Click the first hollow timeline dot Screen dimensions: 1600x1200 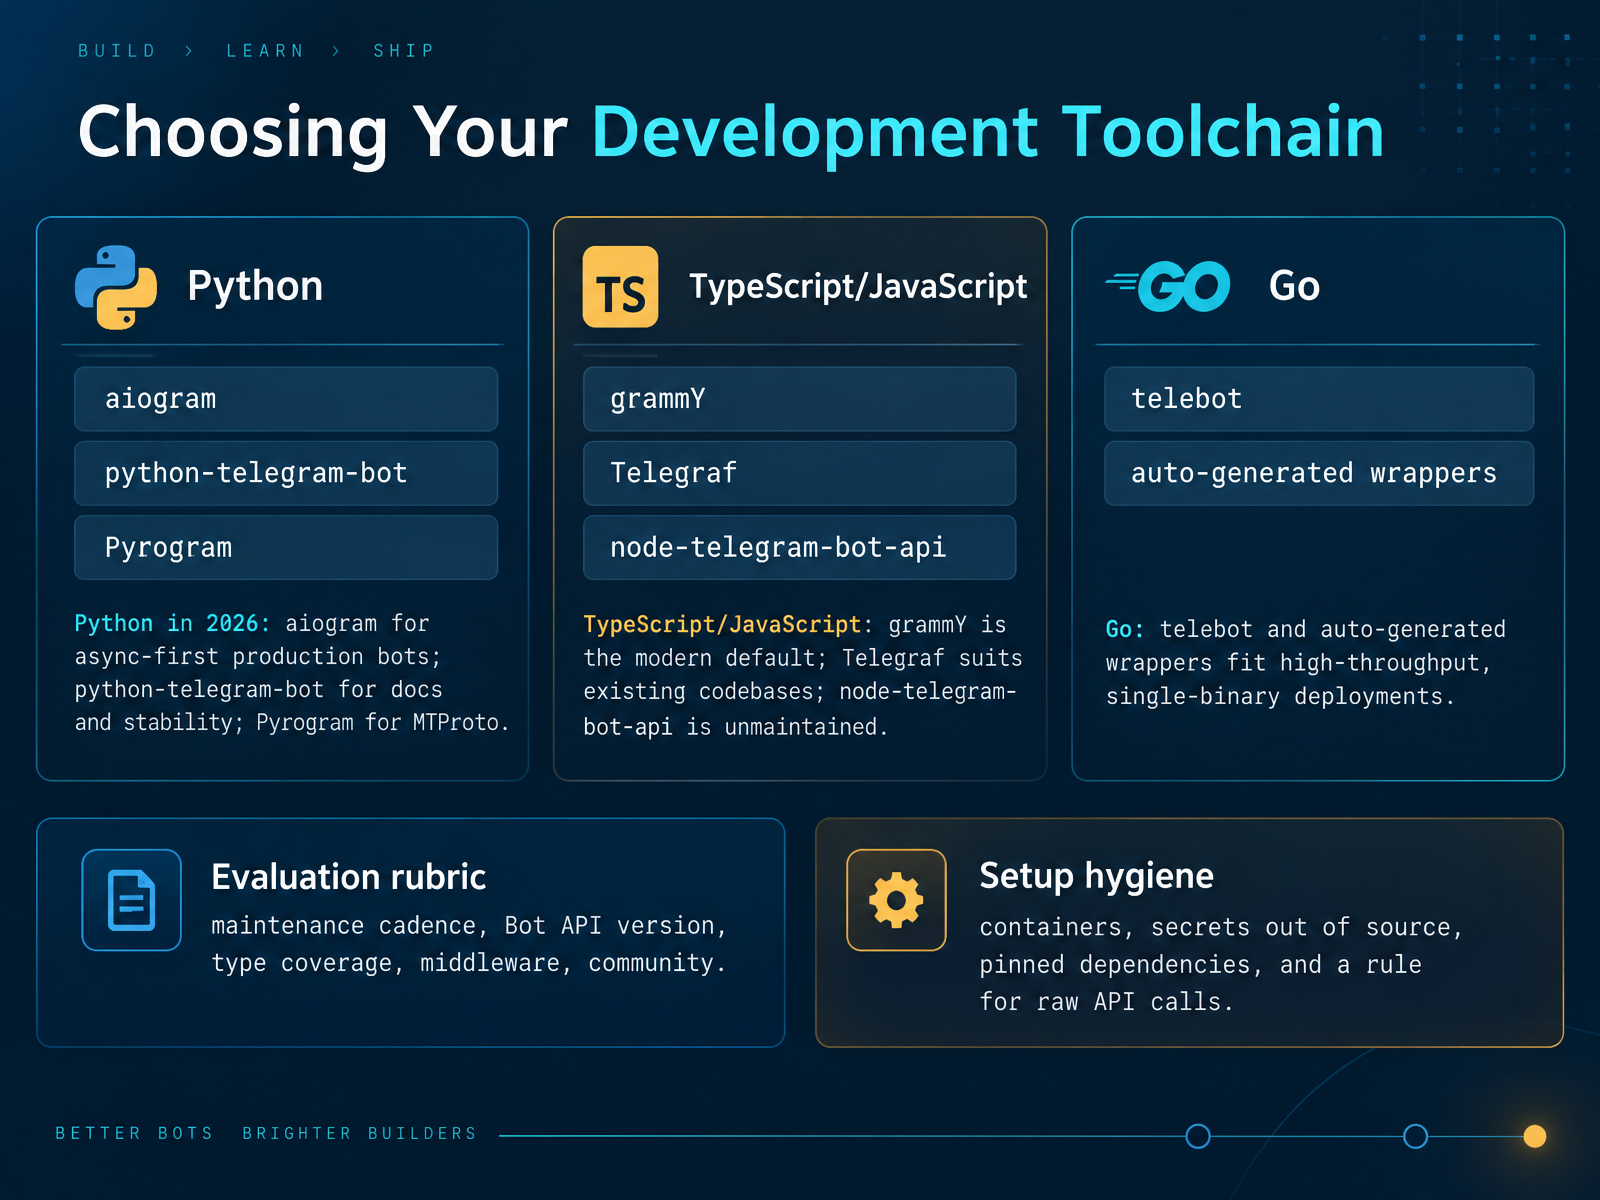(1198, 1136)
